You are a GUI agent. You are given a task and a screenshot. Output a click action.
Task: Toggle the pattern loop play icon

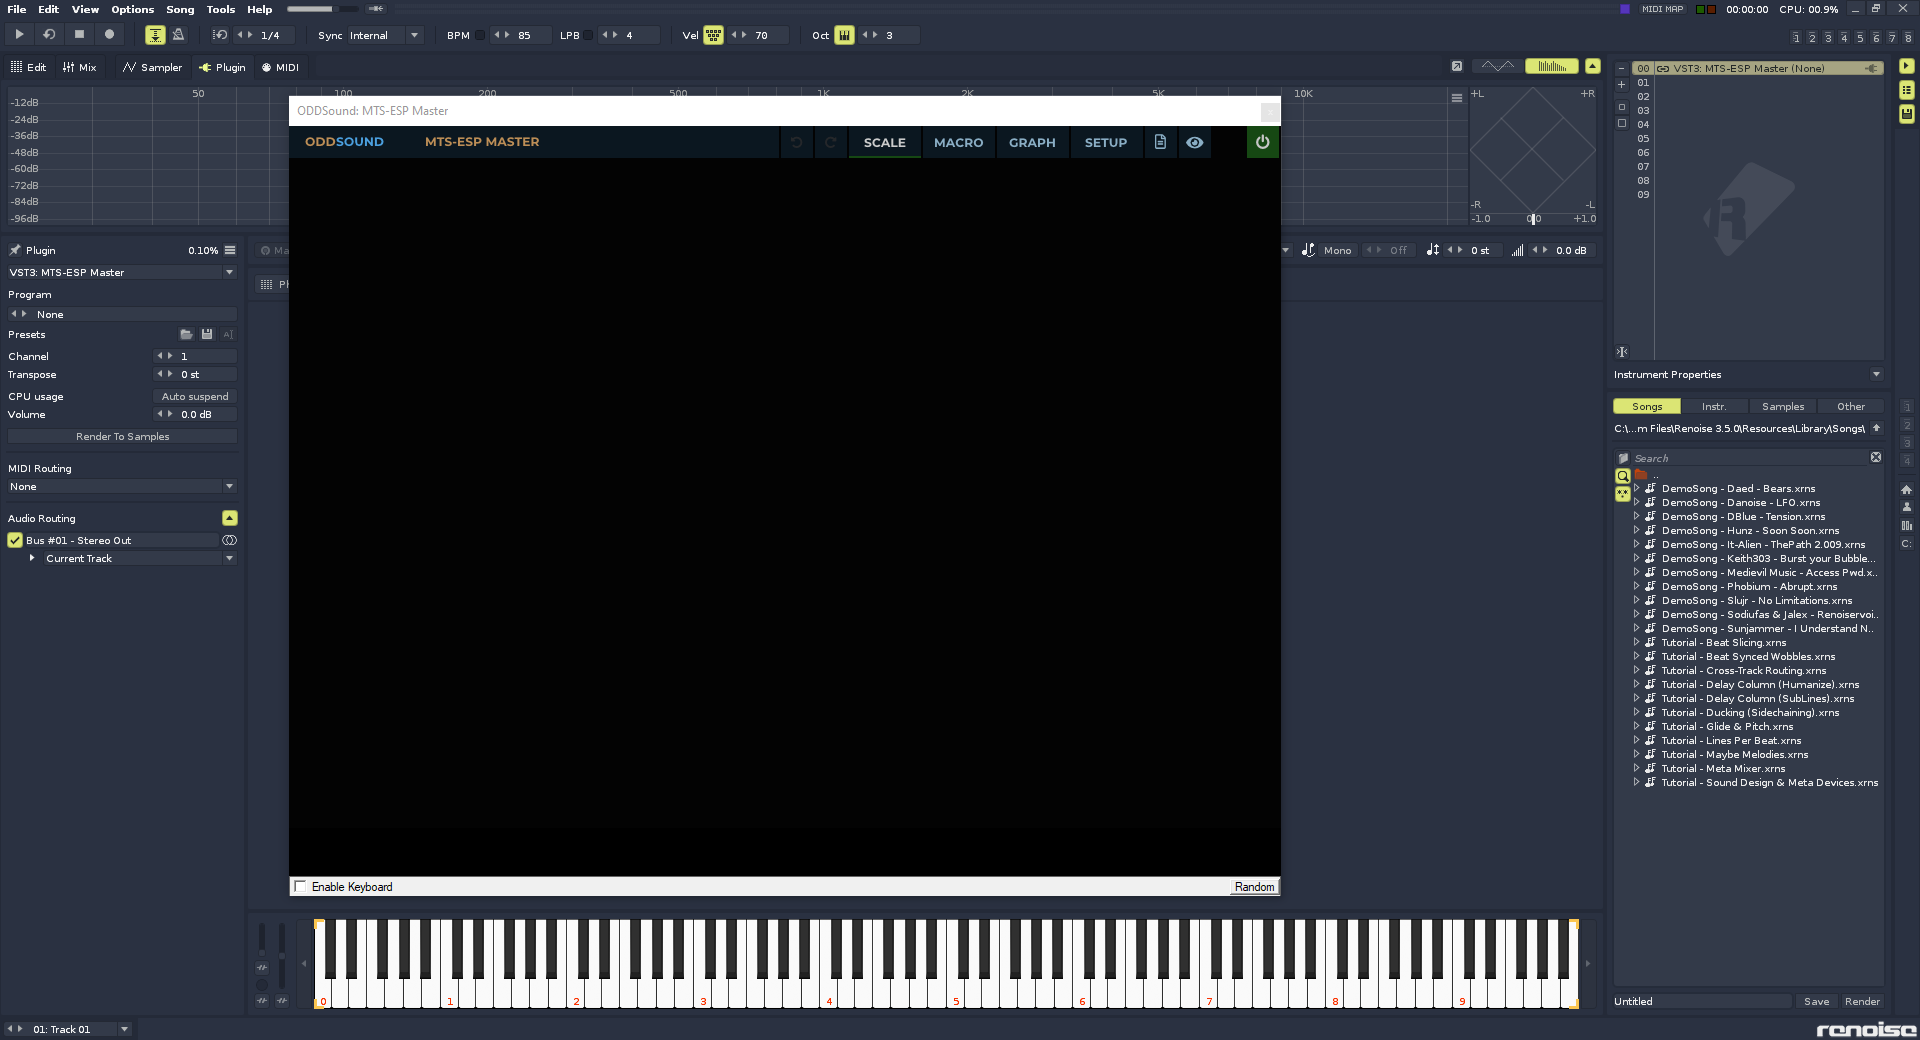[x=49, y=34]
